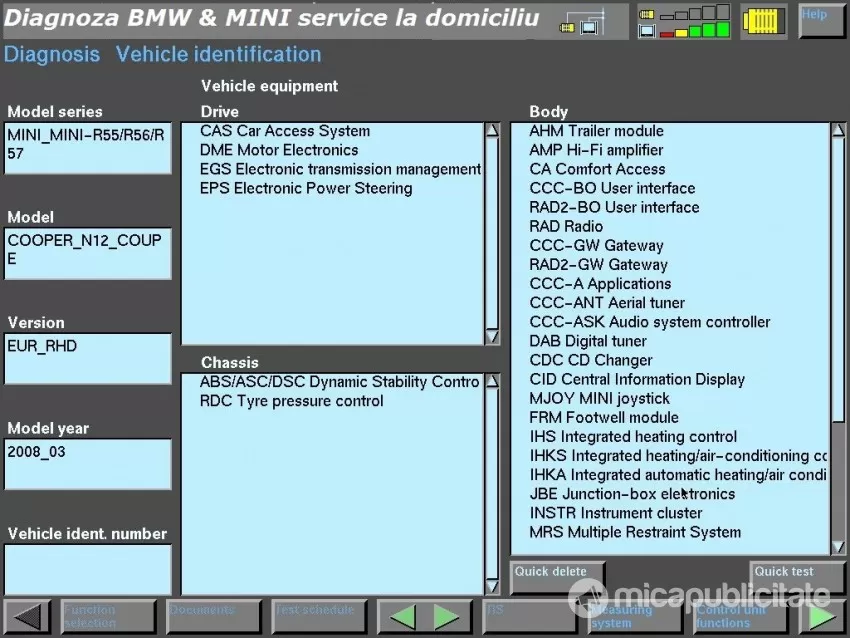The image size is (850, 638).
Task: Click the green left arrow navigation
Action: [x=402, y=617]
